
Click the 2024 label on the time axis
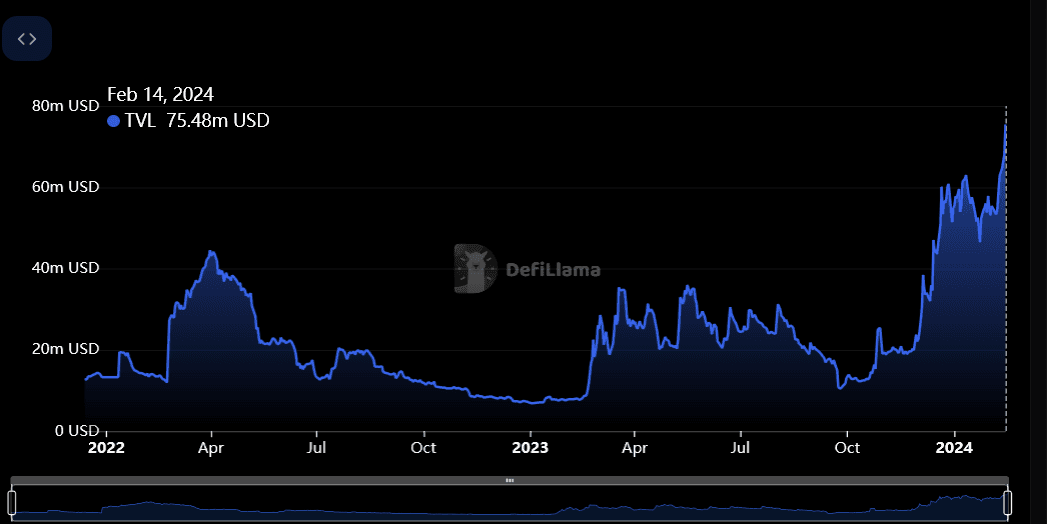pyautogui.click(x=954, y=447)
